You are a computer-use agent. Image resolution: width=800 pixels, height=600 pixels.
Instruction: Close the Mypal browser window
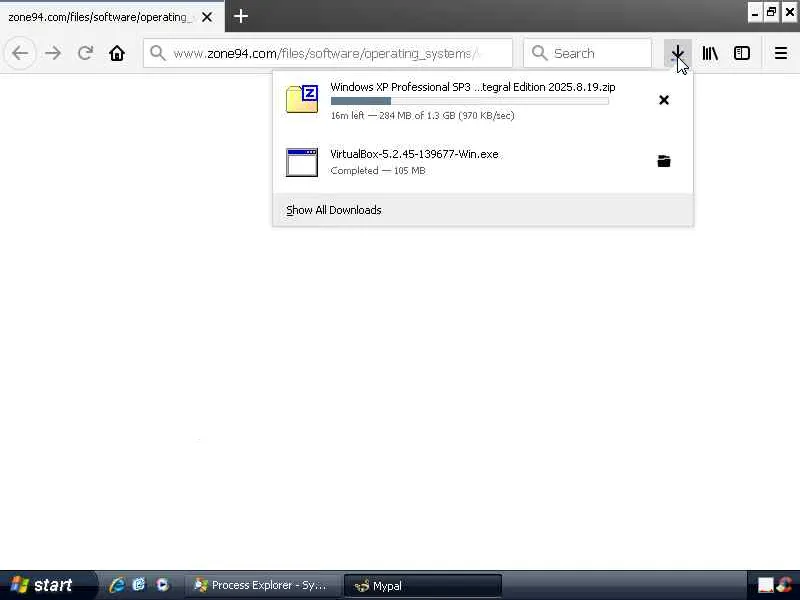coord(789,13)
